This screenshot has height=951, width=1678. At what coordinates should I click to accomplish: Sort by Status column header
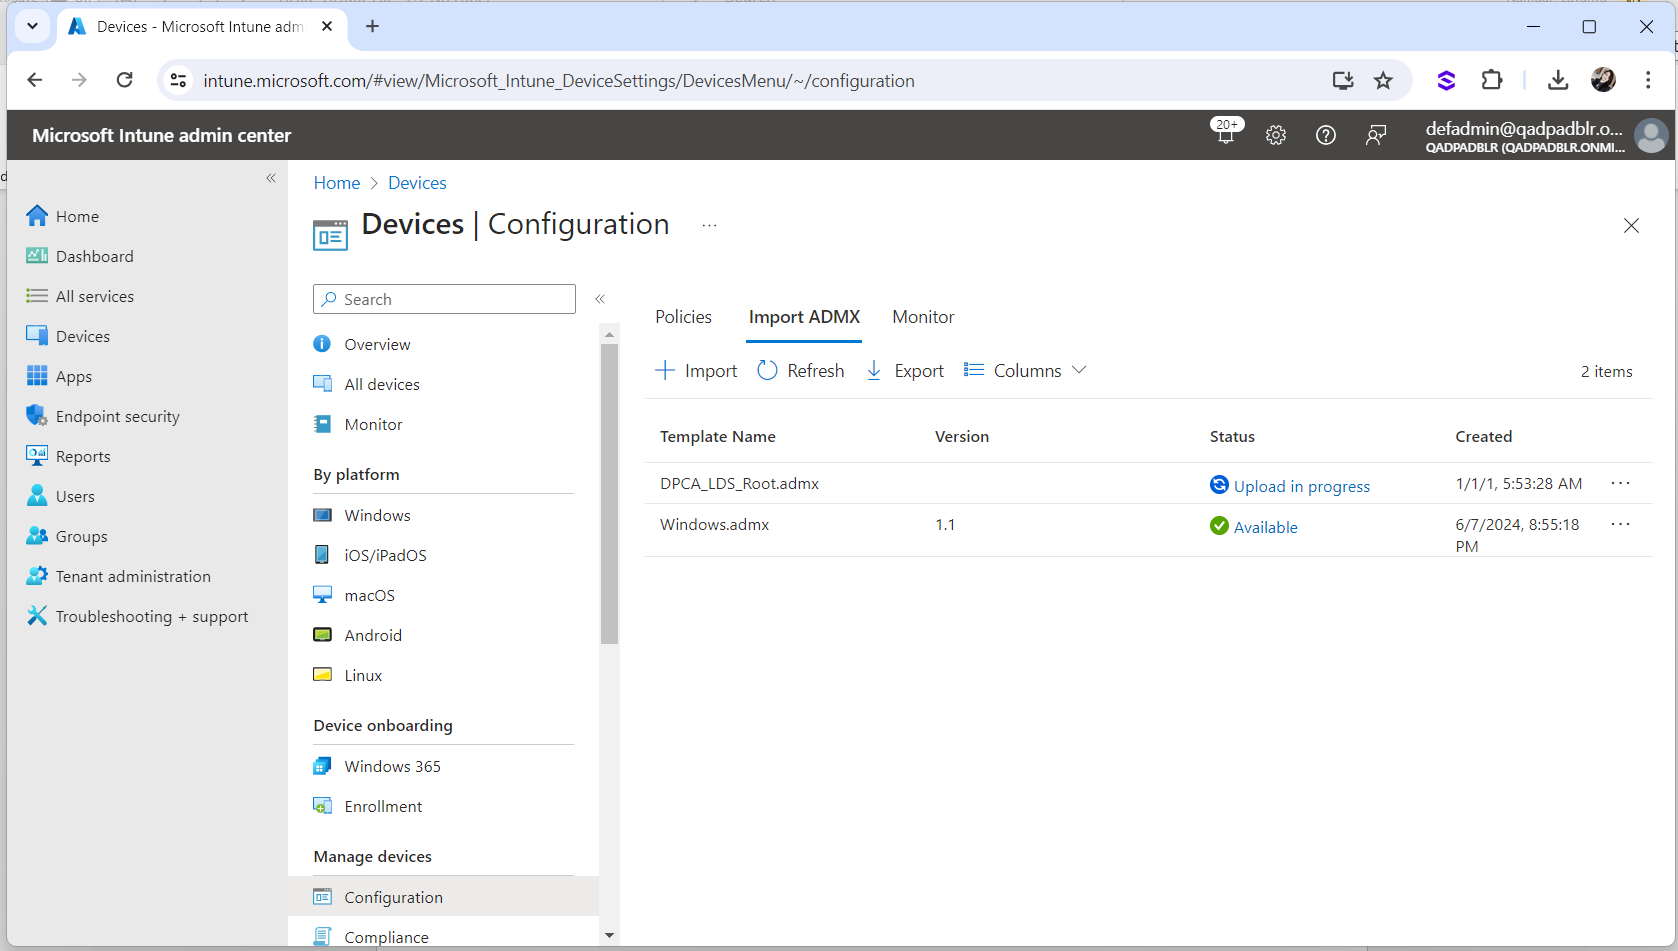point(1232,437)
